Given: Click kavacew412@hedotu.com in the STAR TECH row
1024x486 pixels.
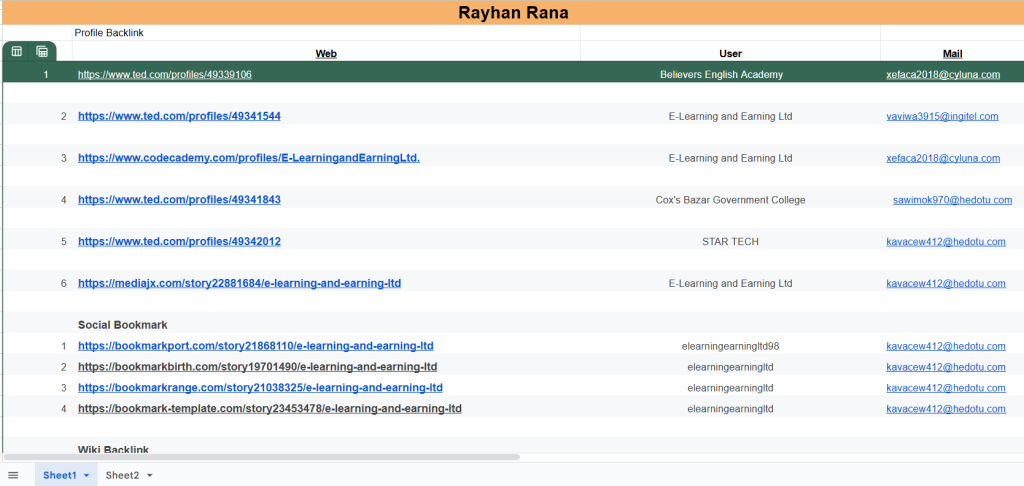Looking at the screenshot, I should click(x=946, y=242).
